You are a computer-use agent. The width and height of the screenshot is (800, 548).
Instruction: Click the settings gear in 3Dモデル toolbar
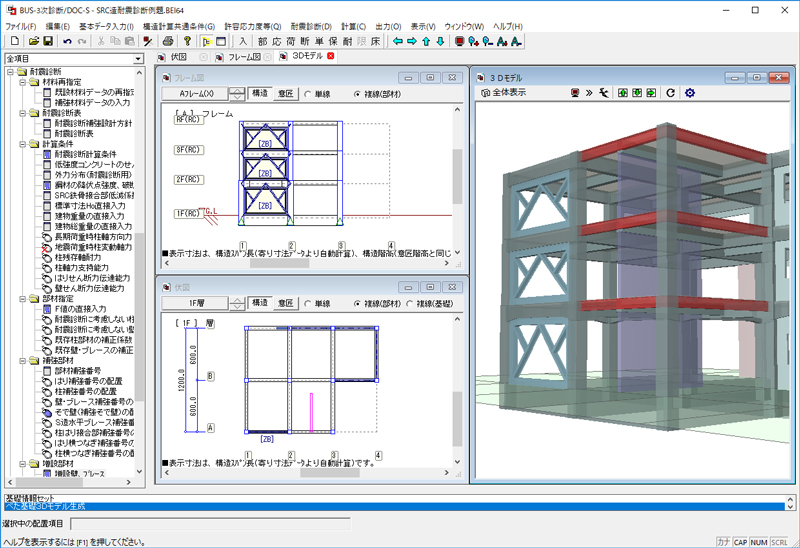(x=689, y=93)
